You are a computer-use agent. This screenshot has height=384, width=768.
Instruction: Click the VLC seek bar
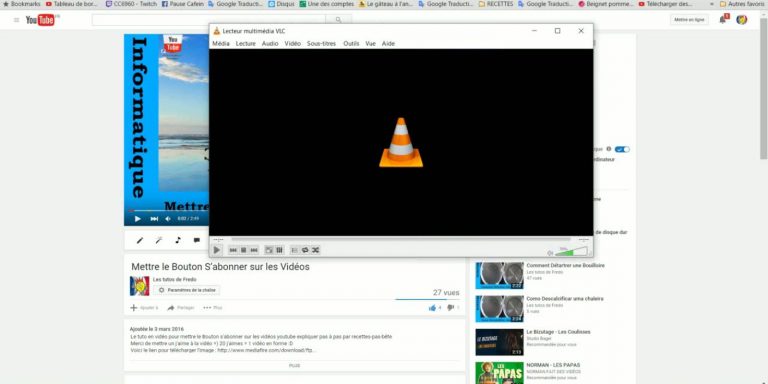click(x=401, y=240)
